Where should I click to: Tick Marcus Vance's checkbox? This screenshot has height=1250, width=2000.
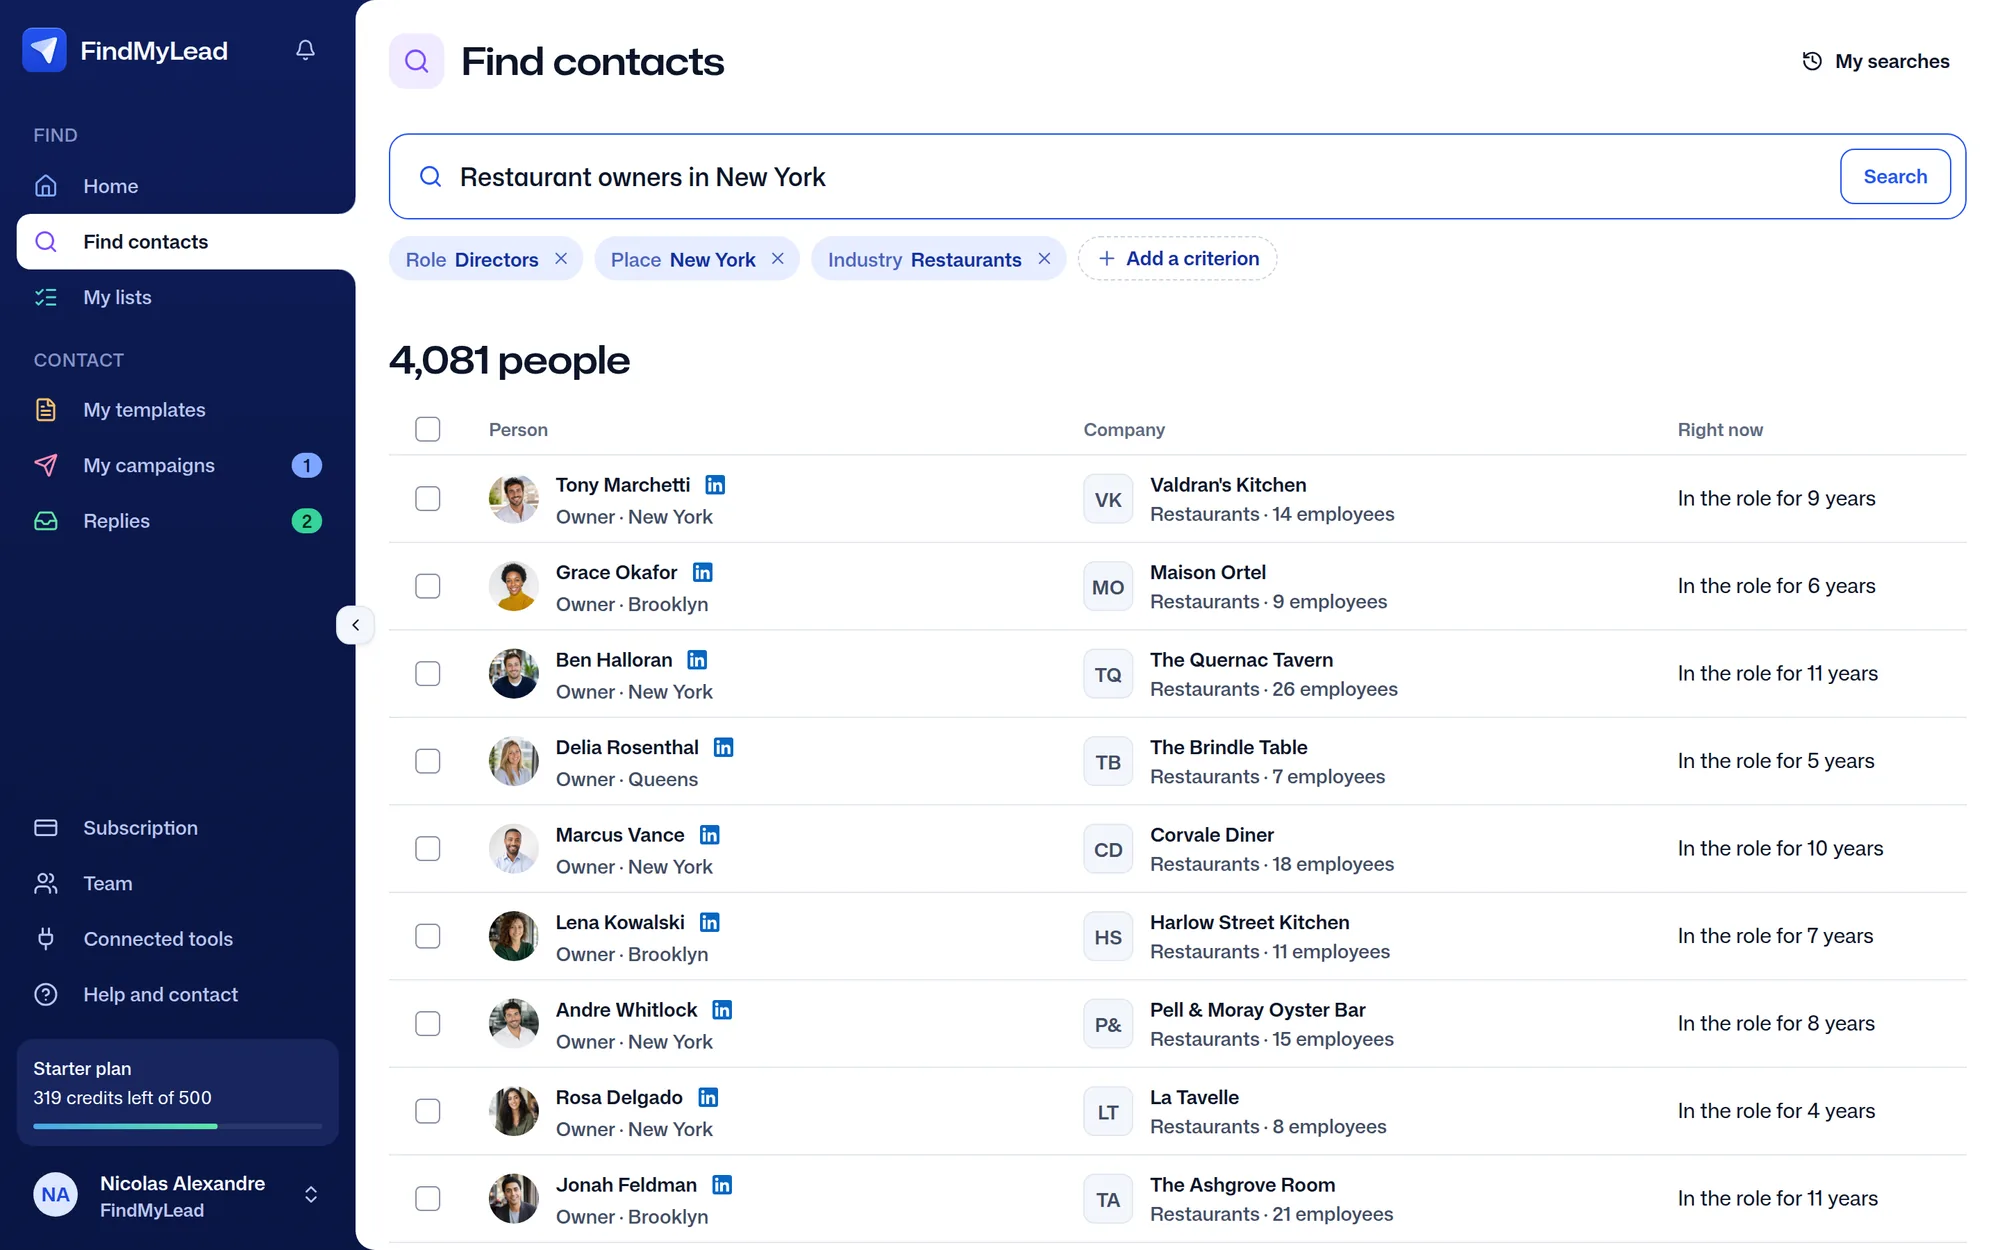[x=428, y=849]
